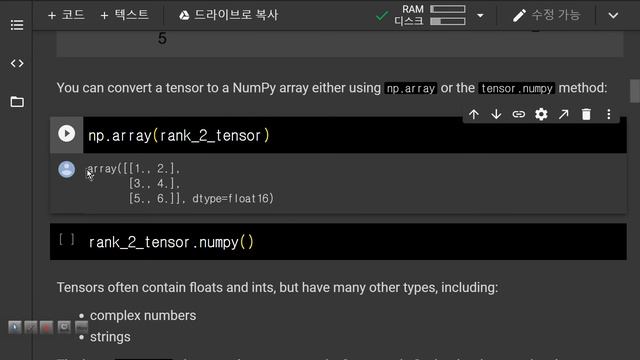This screenshot has height=360, width=640.
Task: Mirror cell in tab arrow icon
Action: point(564,114)
